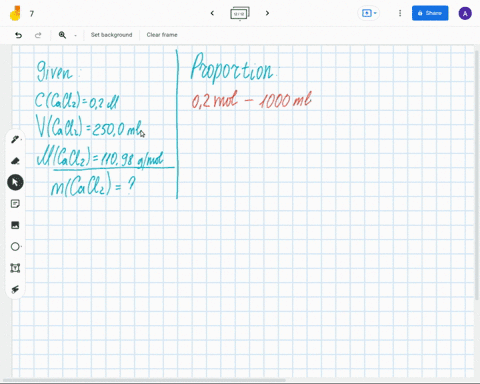Insert an image
This screenshot has height=384, width=480.
point(15,225)
